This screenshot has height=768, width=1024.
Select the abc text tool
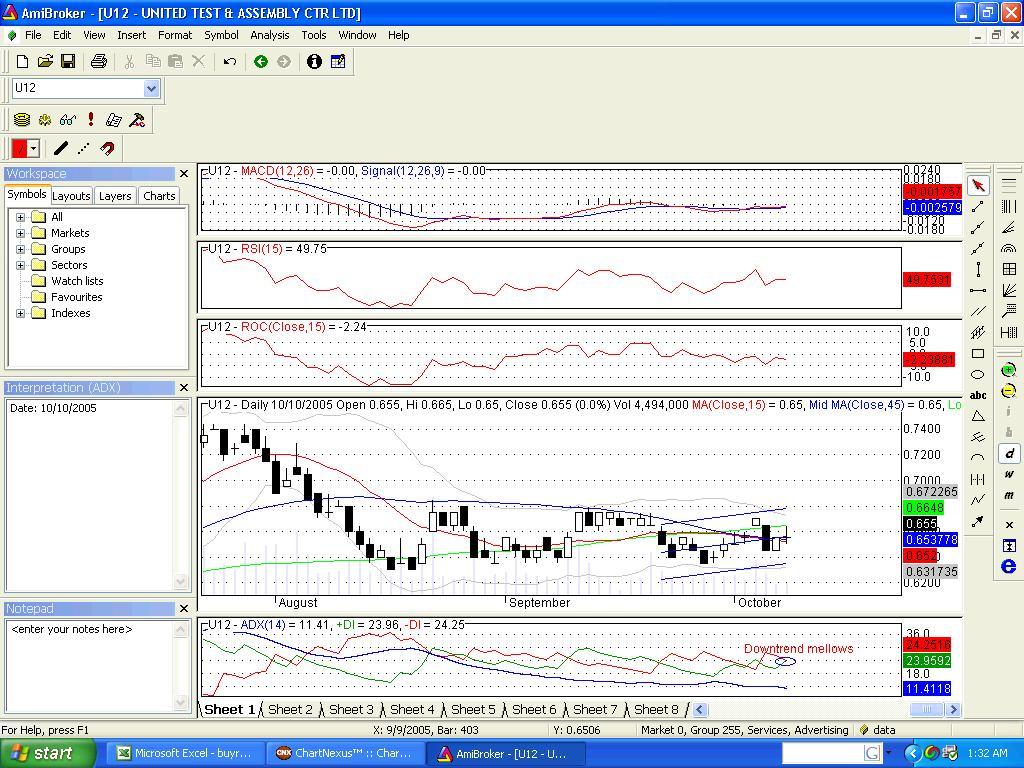[x=978, y=395]
